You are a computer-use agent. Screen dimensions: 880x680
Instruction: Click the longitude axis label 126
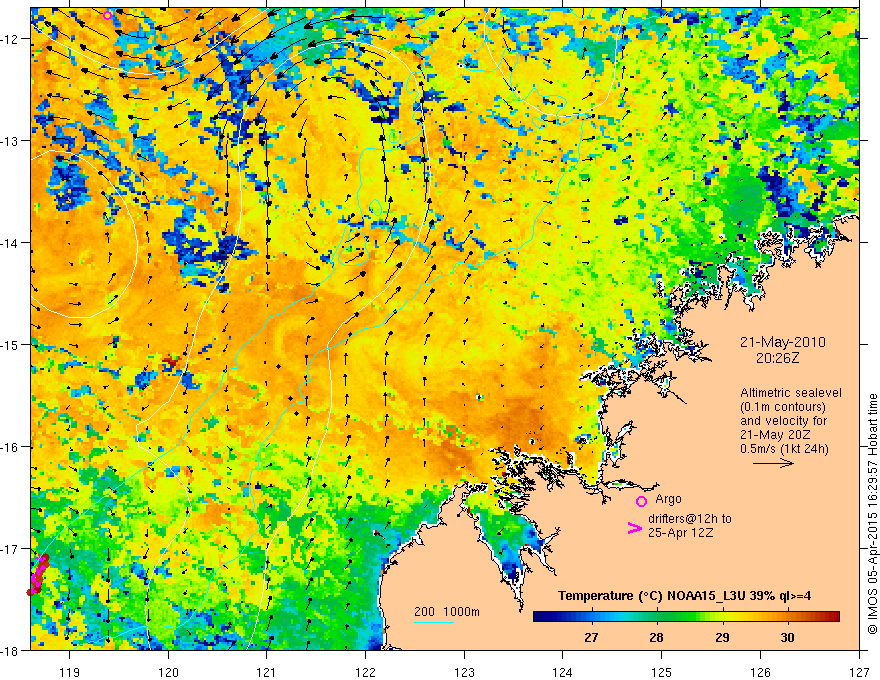760,672
